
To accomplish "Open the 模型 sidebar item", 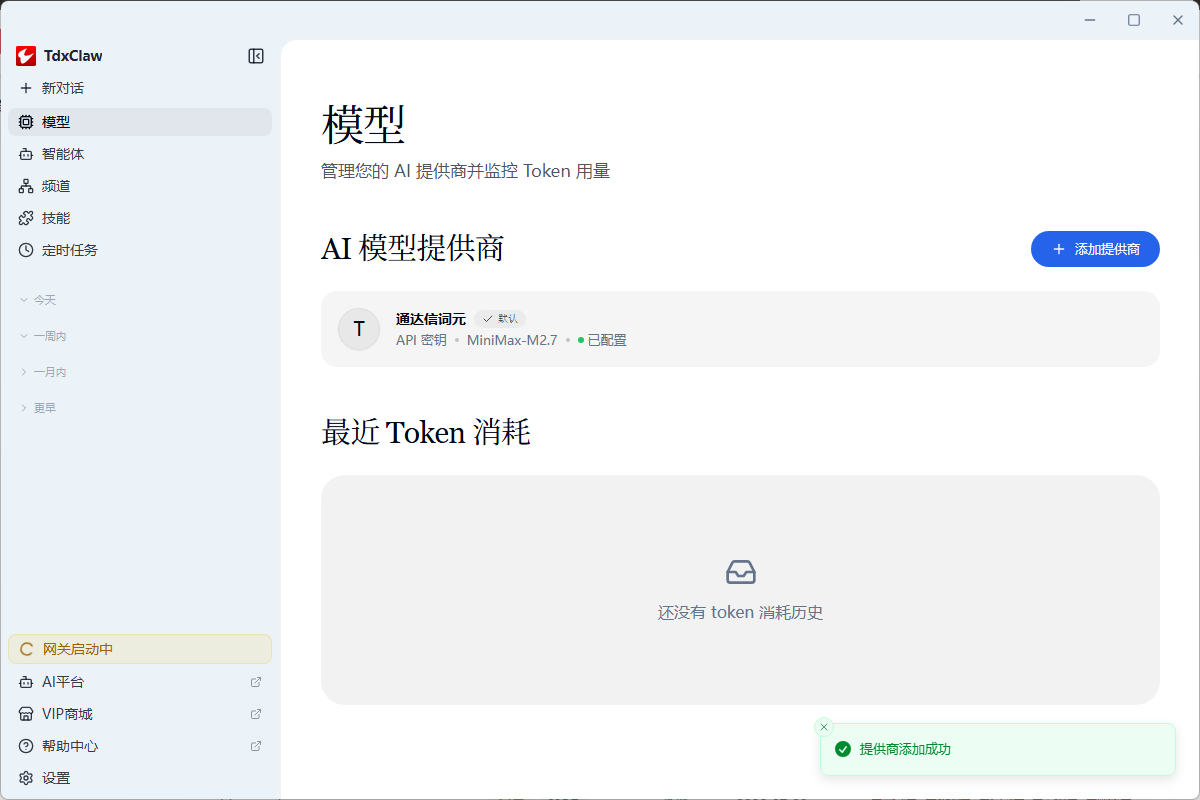I will (140, 122).
